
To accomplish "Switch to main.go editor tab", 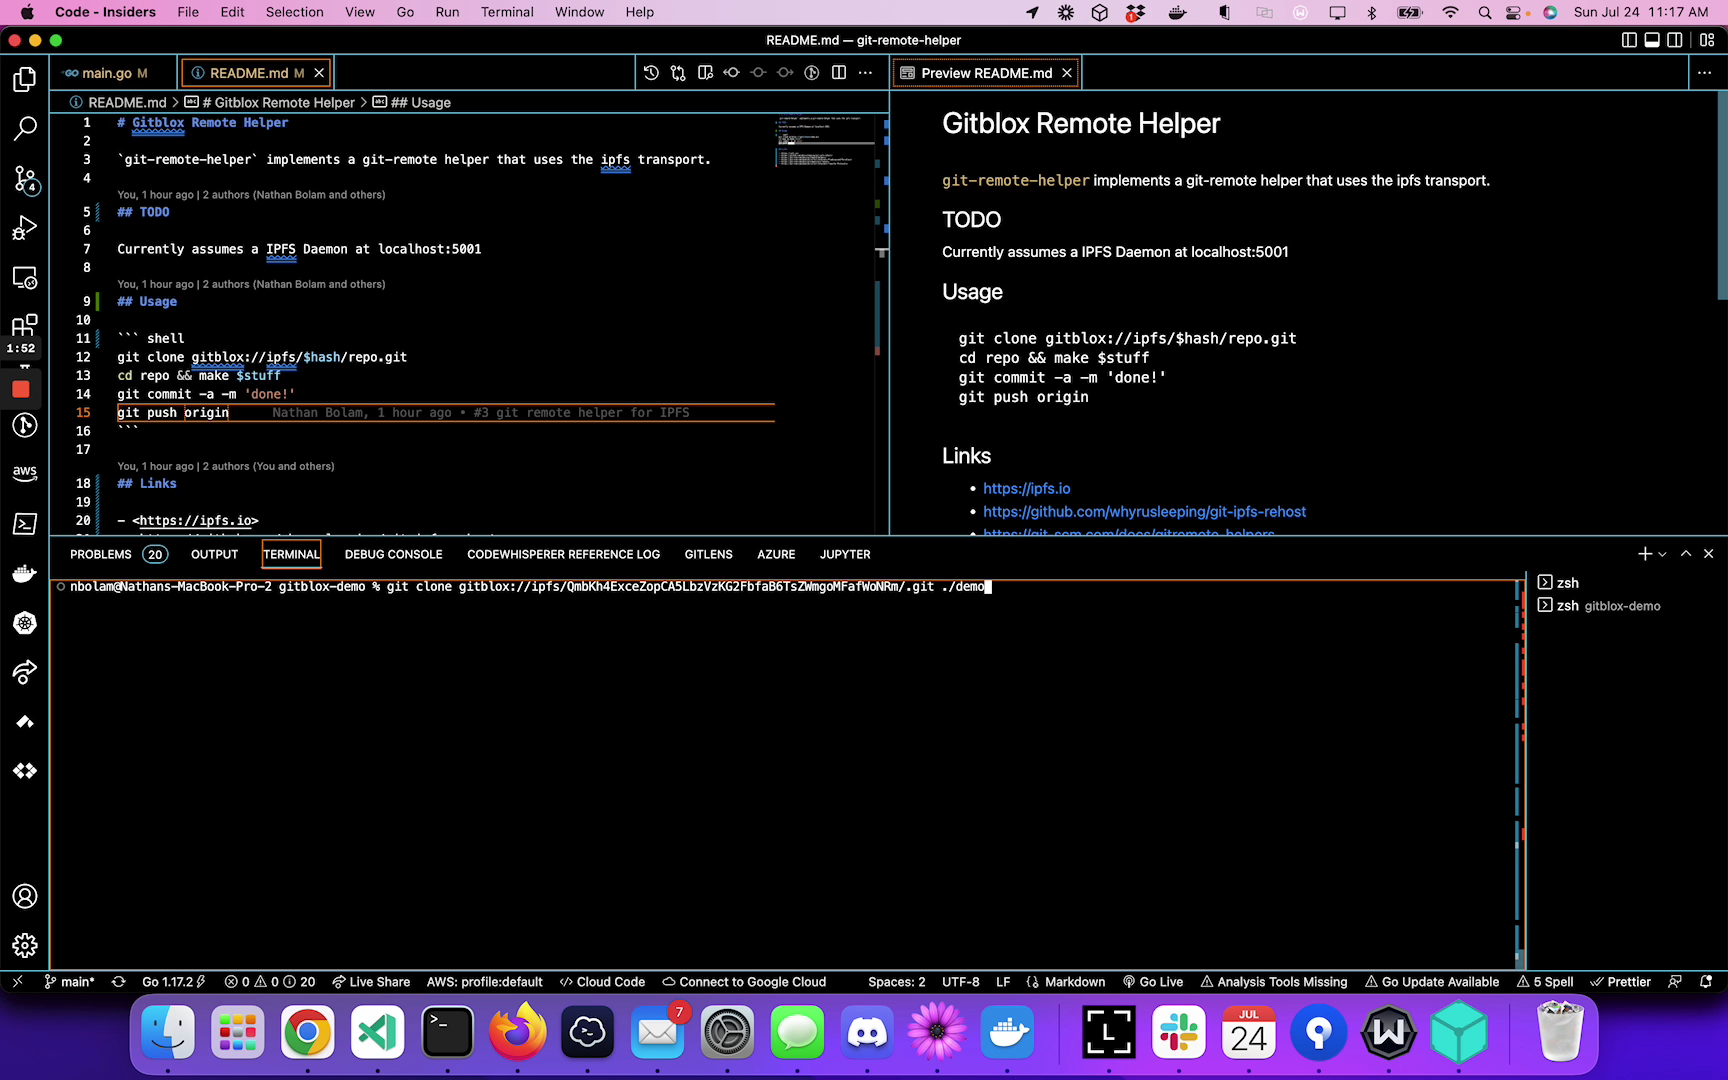I will coord(105,73).
